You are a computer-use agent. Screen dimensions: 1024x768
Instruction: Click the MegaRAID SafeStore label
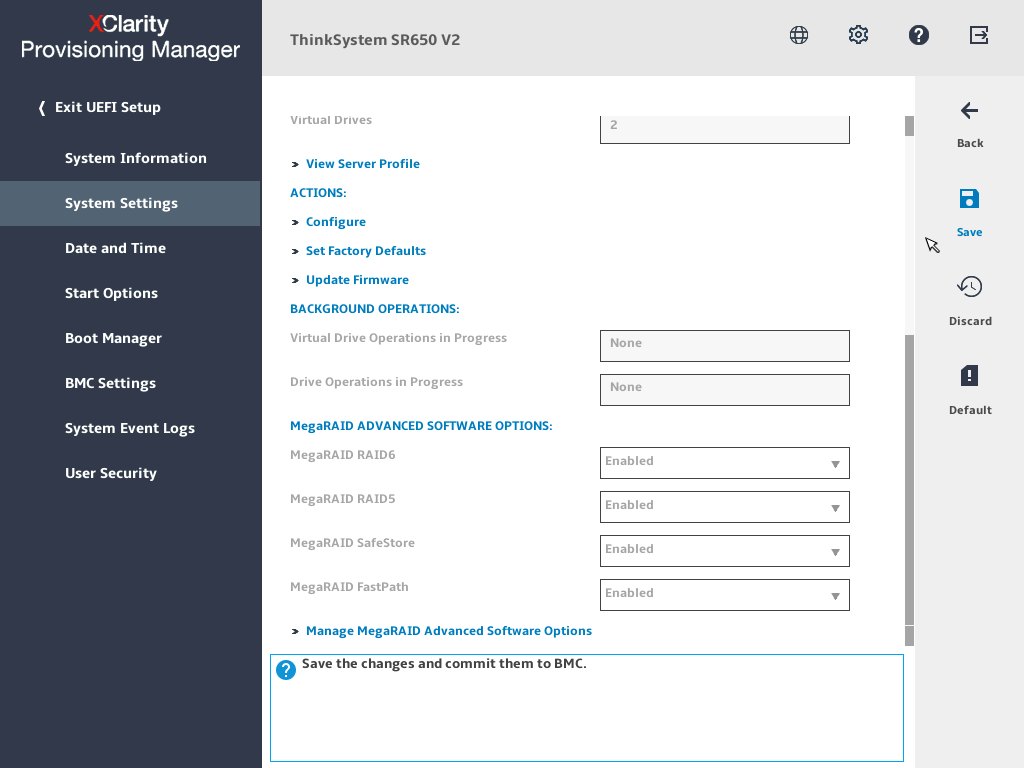[x=352, y=543]
